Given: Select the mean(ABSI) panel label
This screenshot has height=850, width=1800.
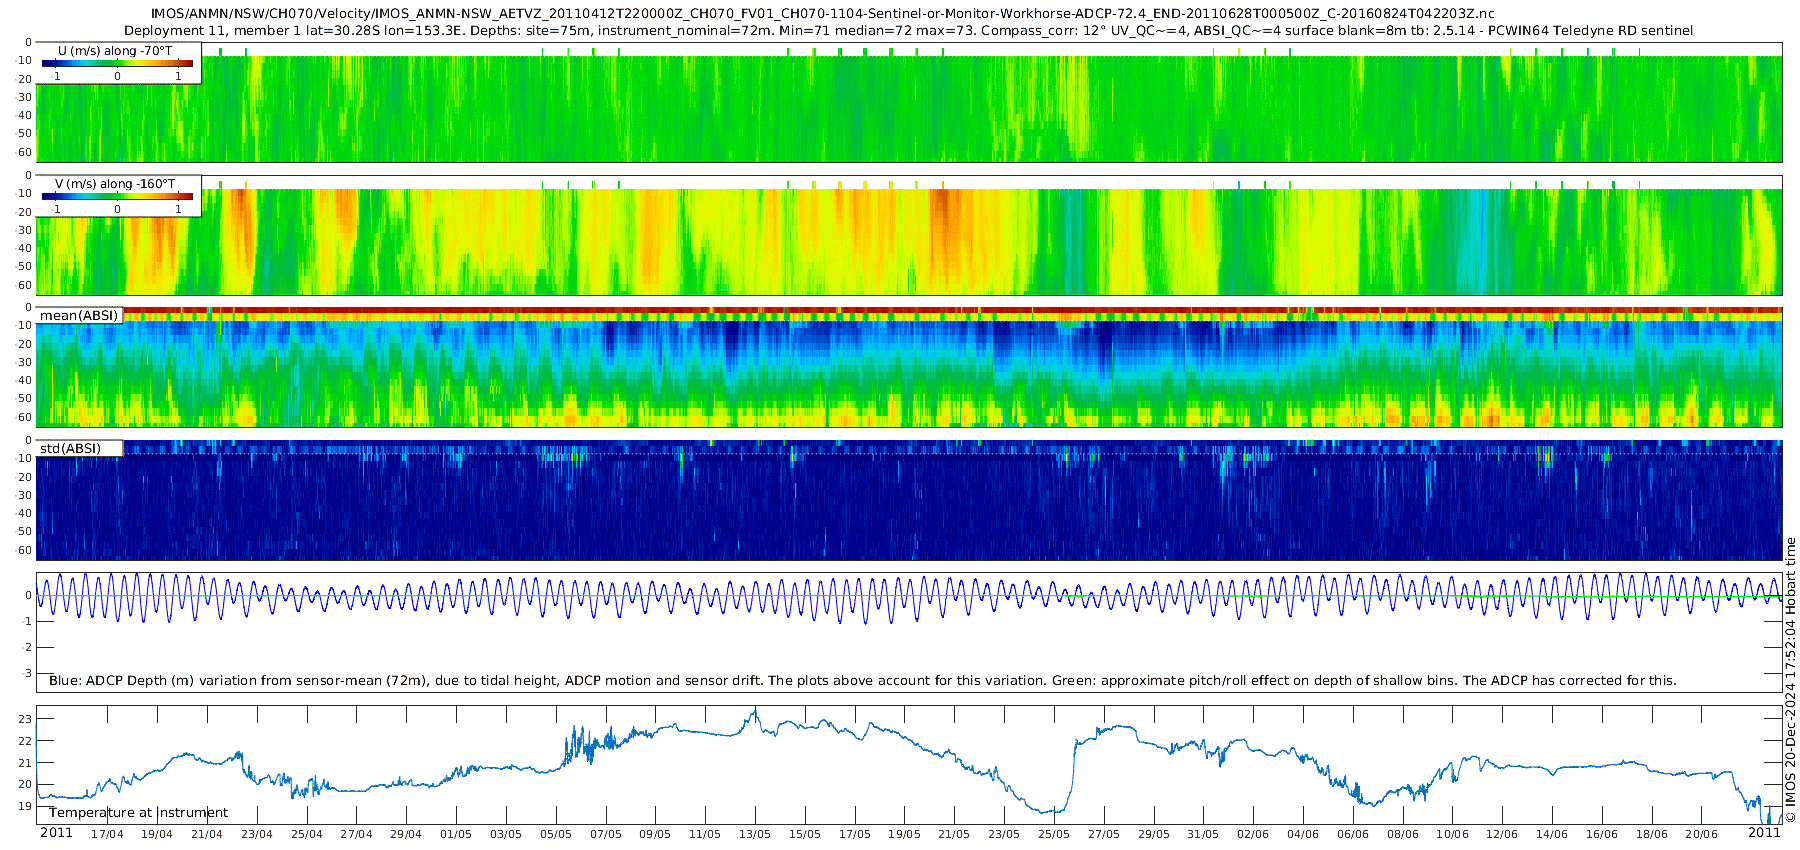Looking at the screenshot, I should pyautogui.click(x=79, y=316).
